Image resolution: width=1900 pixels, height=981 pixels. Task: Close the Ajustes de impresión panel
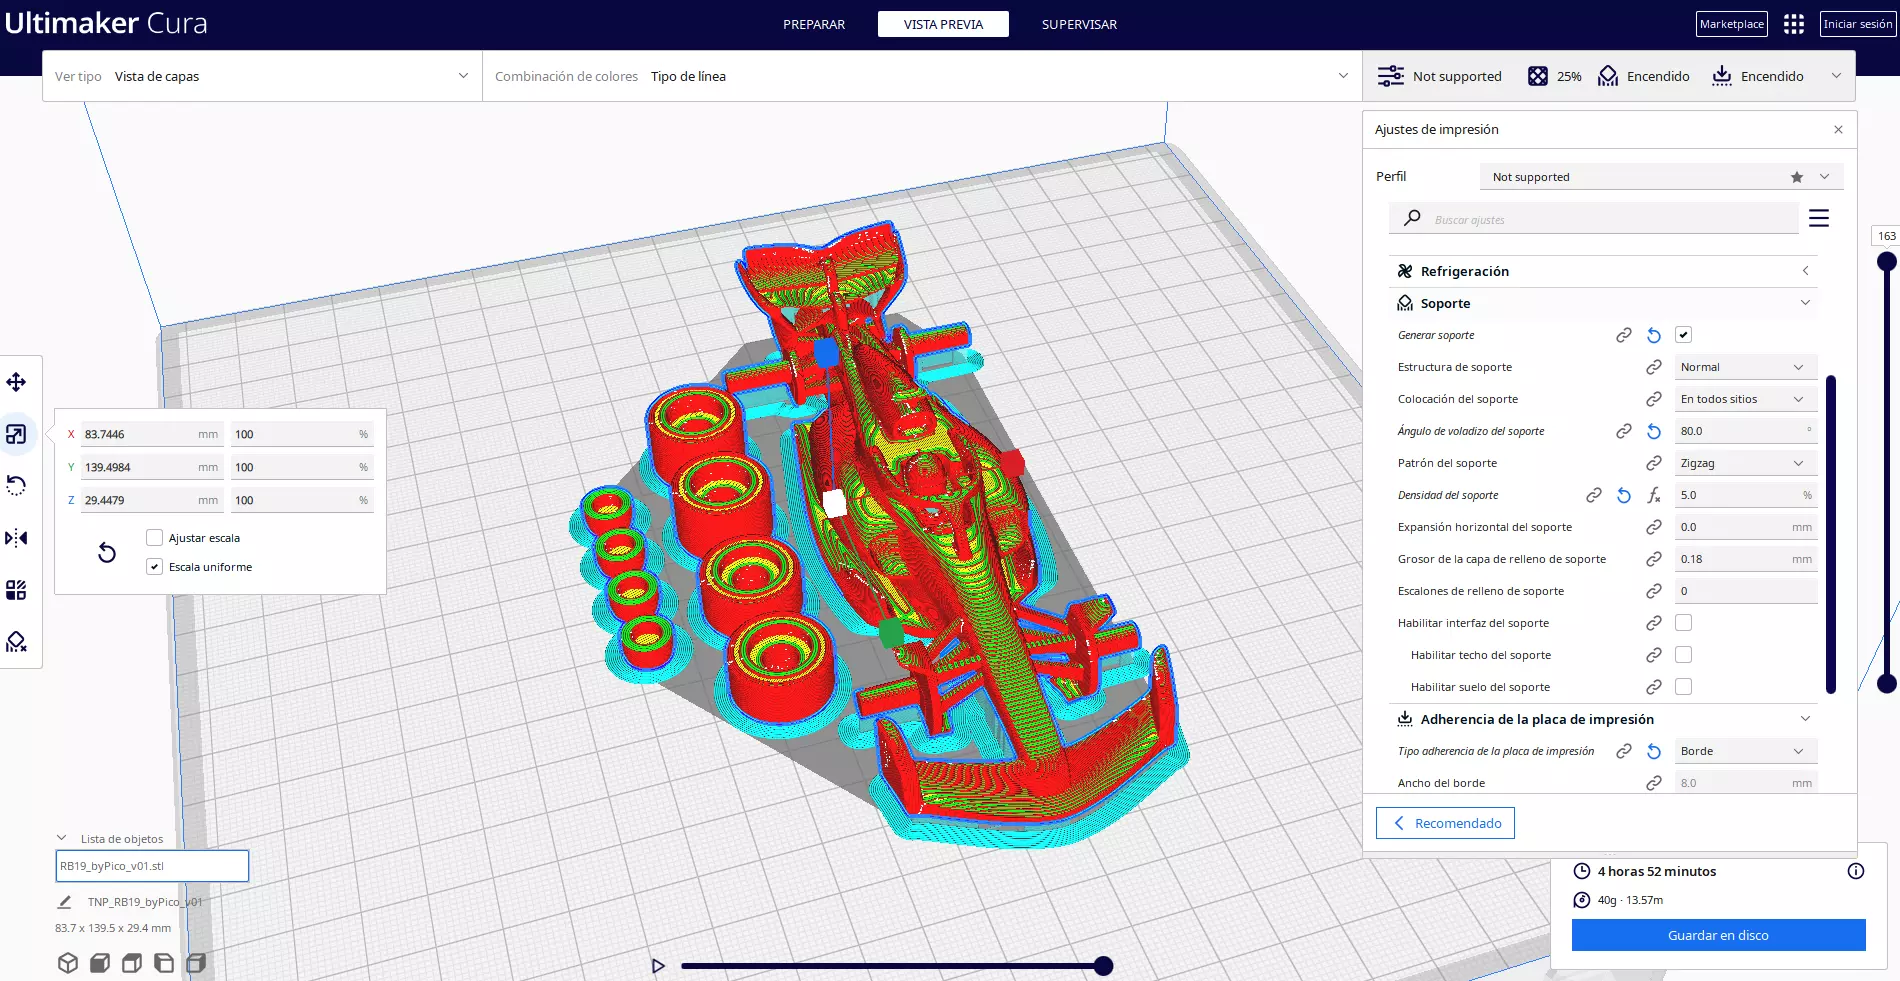(x=1838, y=130)
